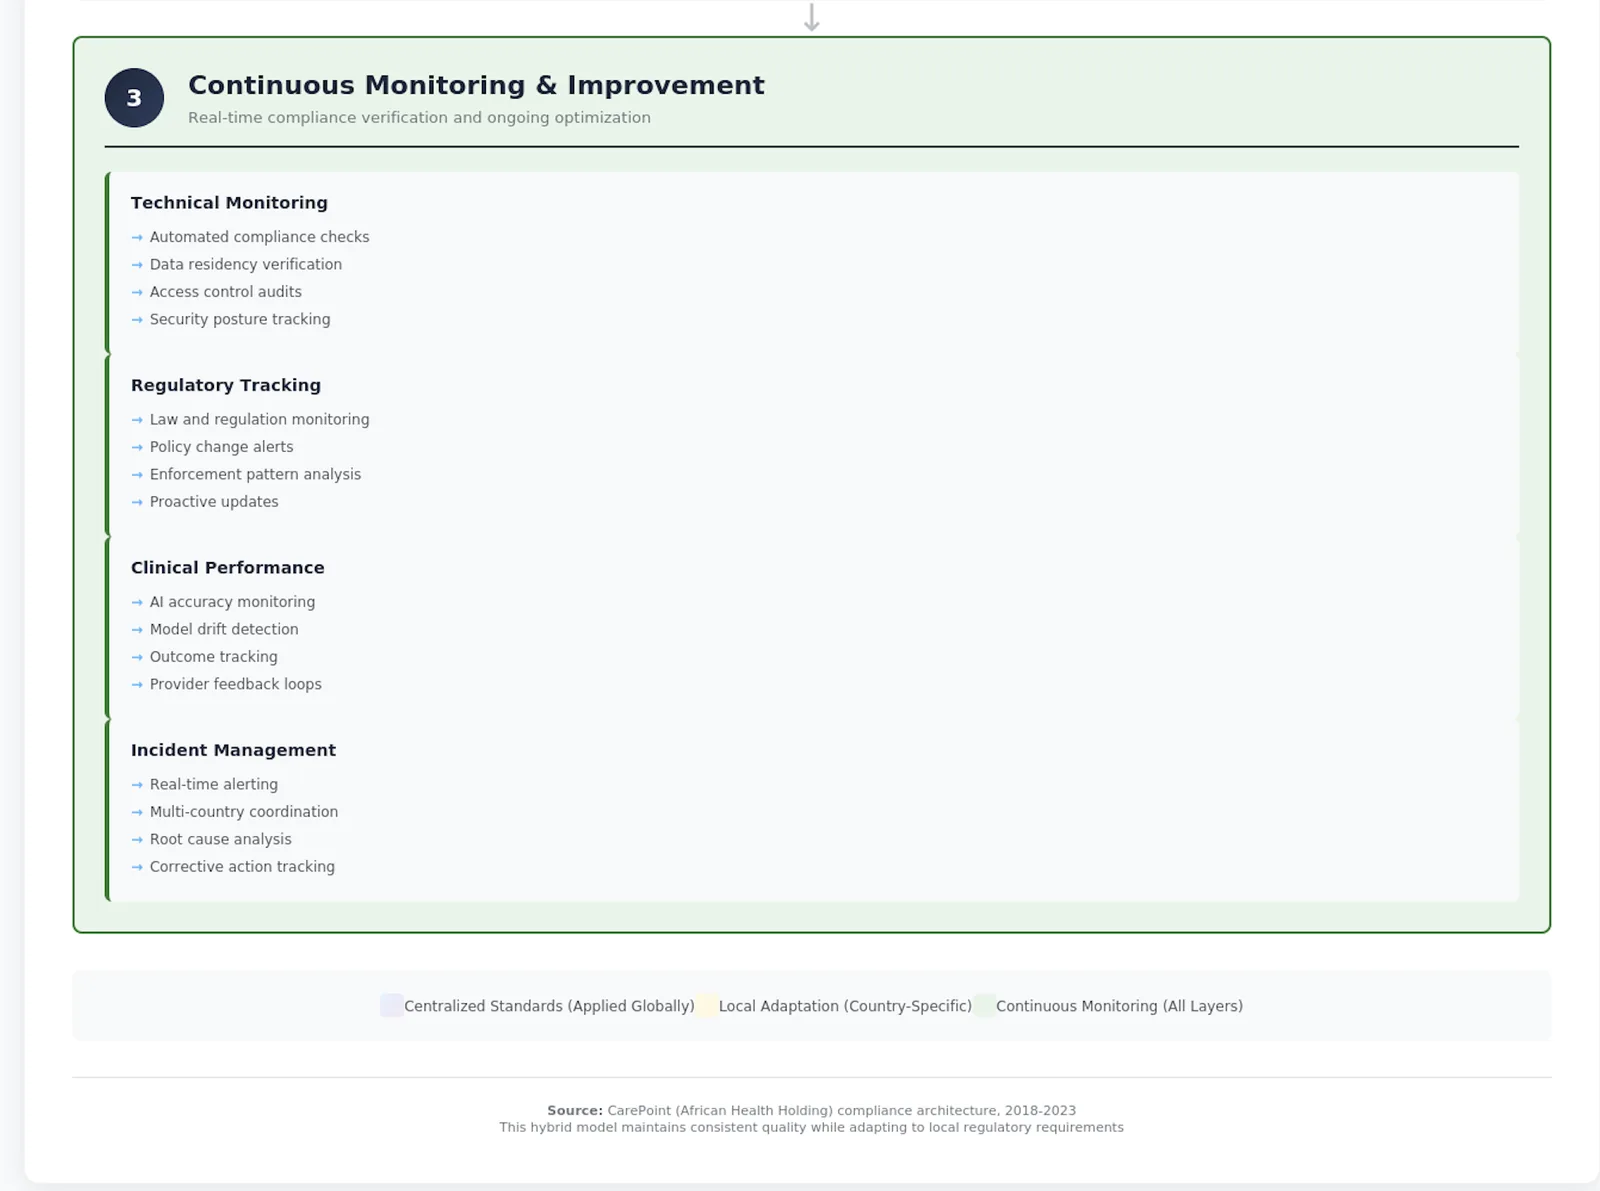Click the yellow Local Adaptation legend swatch
The image size is (1600, 1191).
(x=707, y=1006)
